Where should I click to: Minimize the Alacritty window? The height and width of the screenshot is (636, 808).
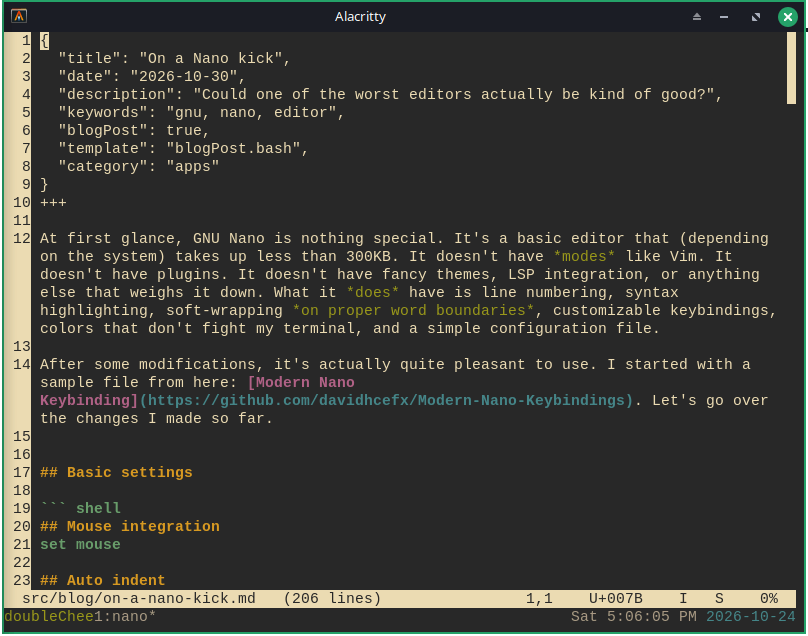tap(724, 17)
